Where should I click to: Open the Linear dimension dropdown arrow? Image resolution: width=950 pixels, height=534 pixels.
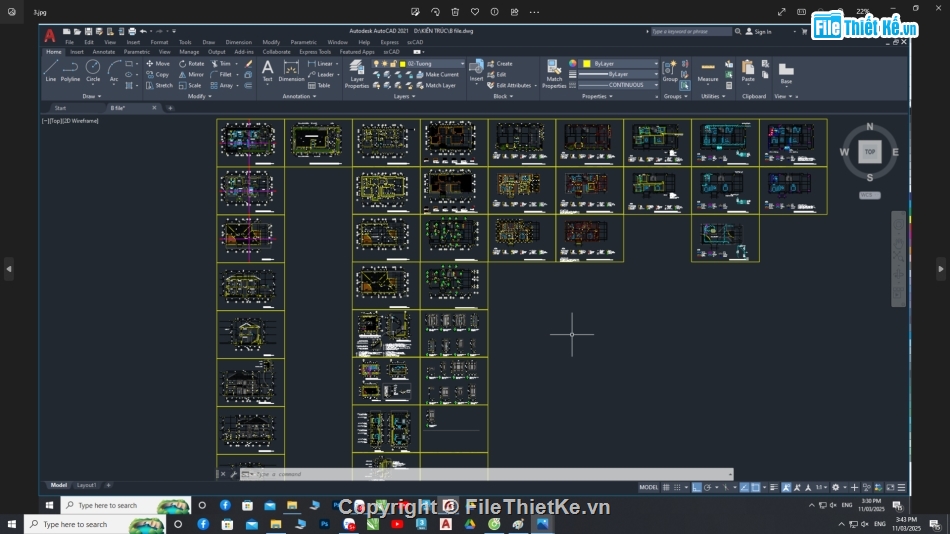(x=338, y=64)
